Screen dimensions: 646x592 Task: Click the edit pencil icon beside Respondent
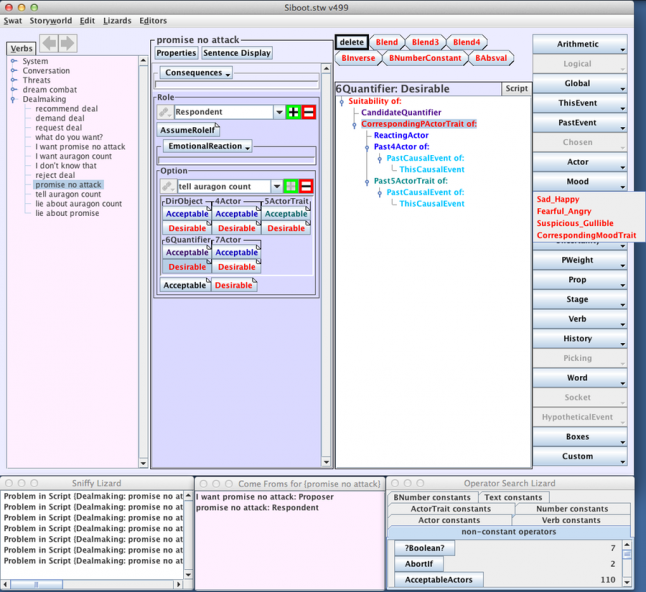[x=165, y=112]
